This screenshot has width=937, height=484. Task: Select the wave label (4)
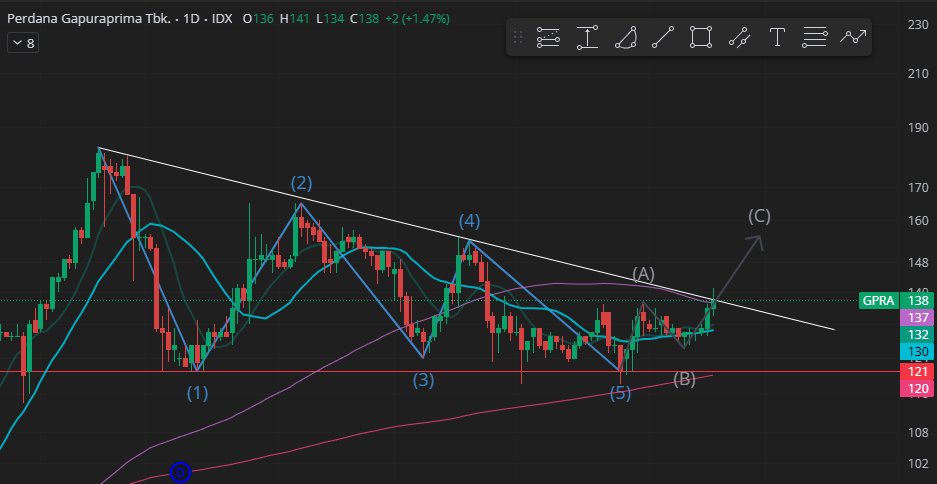click(469, 221)
